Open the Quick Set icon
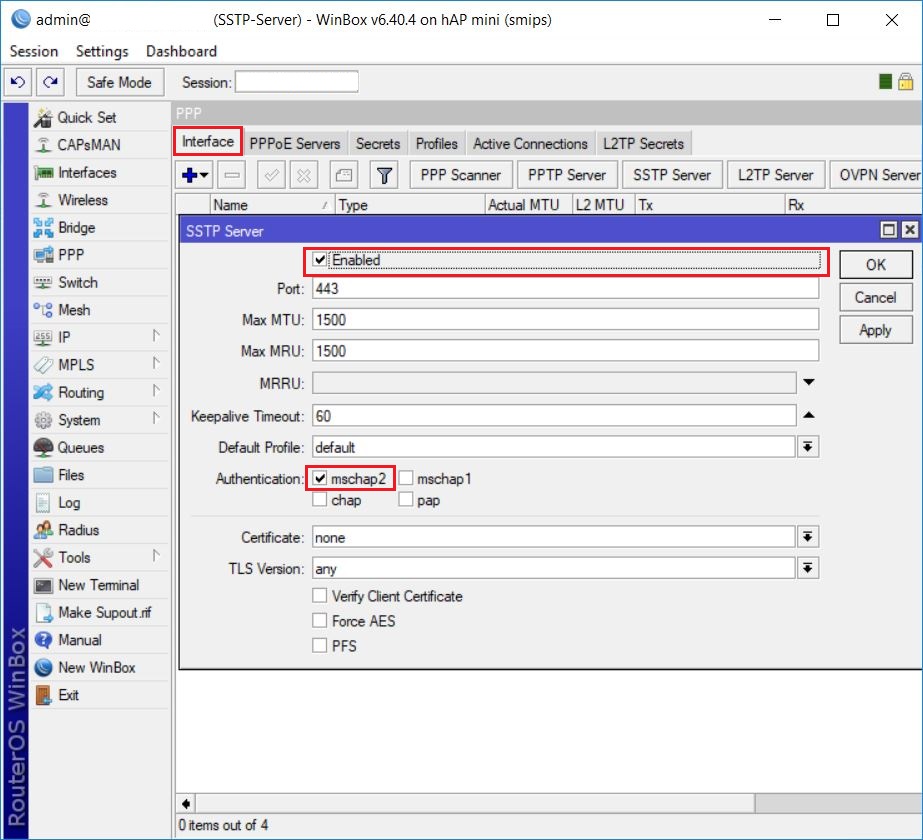This screenshot has height=840, width=923. (43, 118)
